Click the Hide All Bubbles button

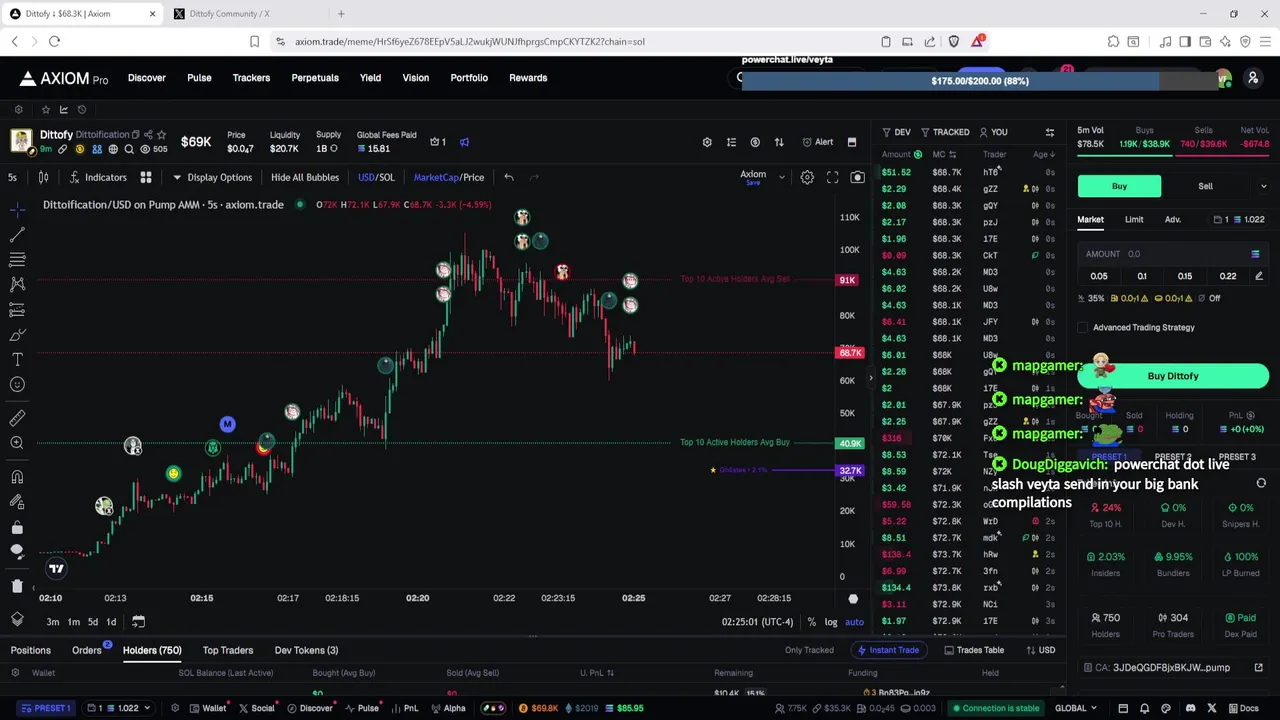[305, 177]
